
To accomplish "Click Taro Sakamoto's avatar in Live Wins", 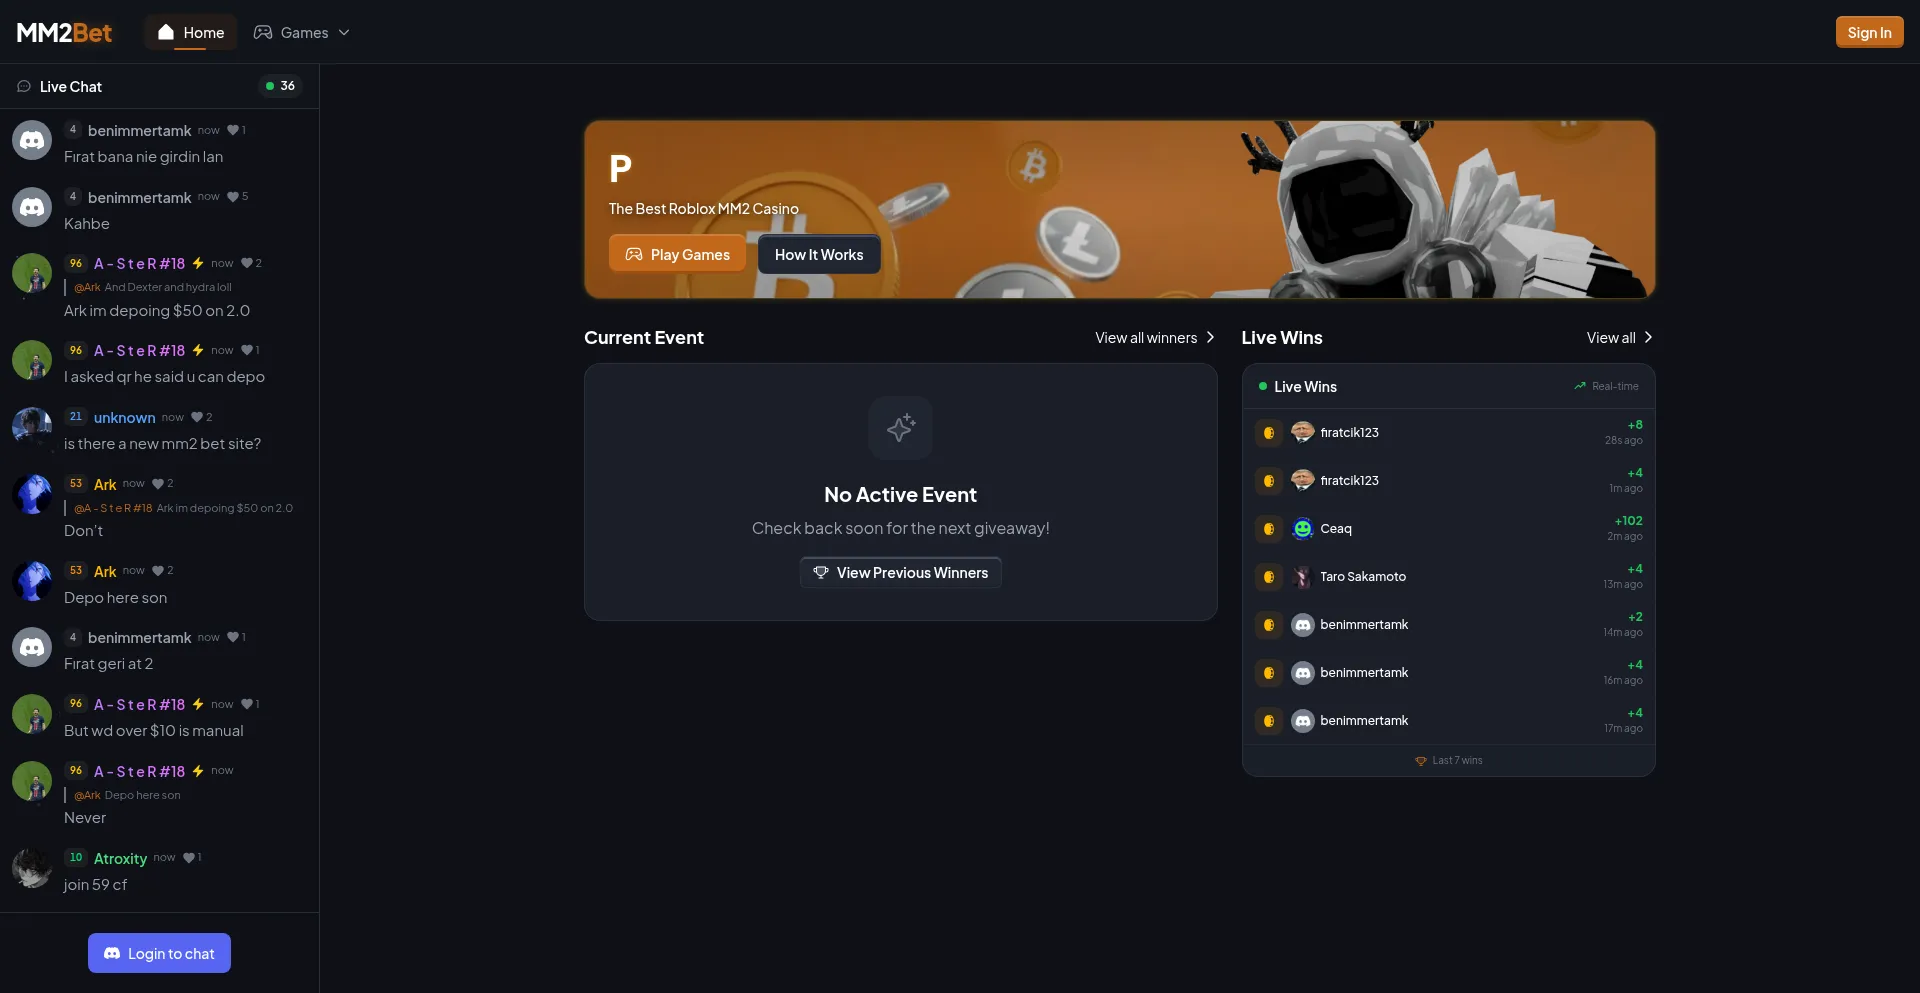I will pyautogui.click(x=1303, y=577).
